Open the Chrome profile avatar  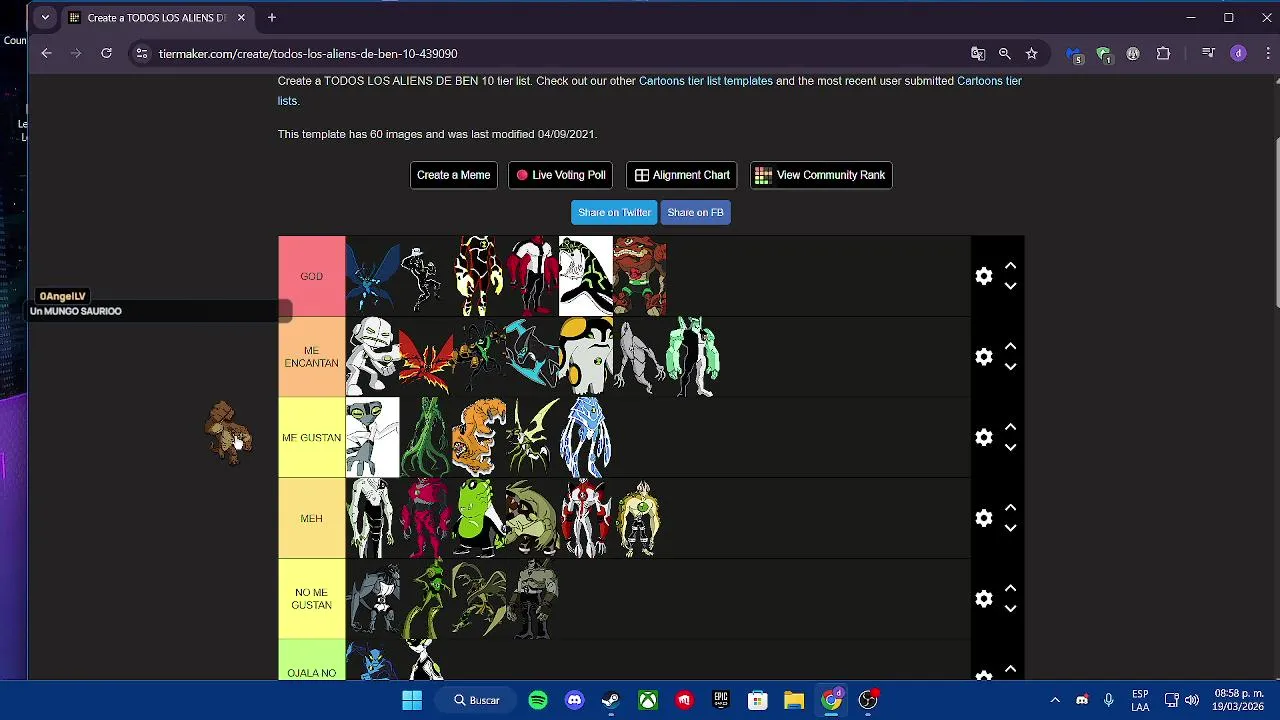1238,54
